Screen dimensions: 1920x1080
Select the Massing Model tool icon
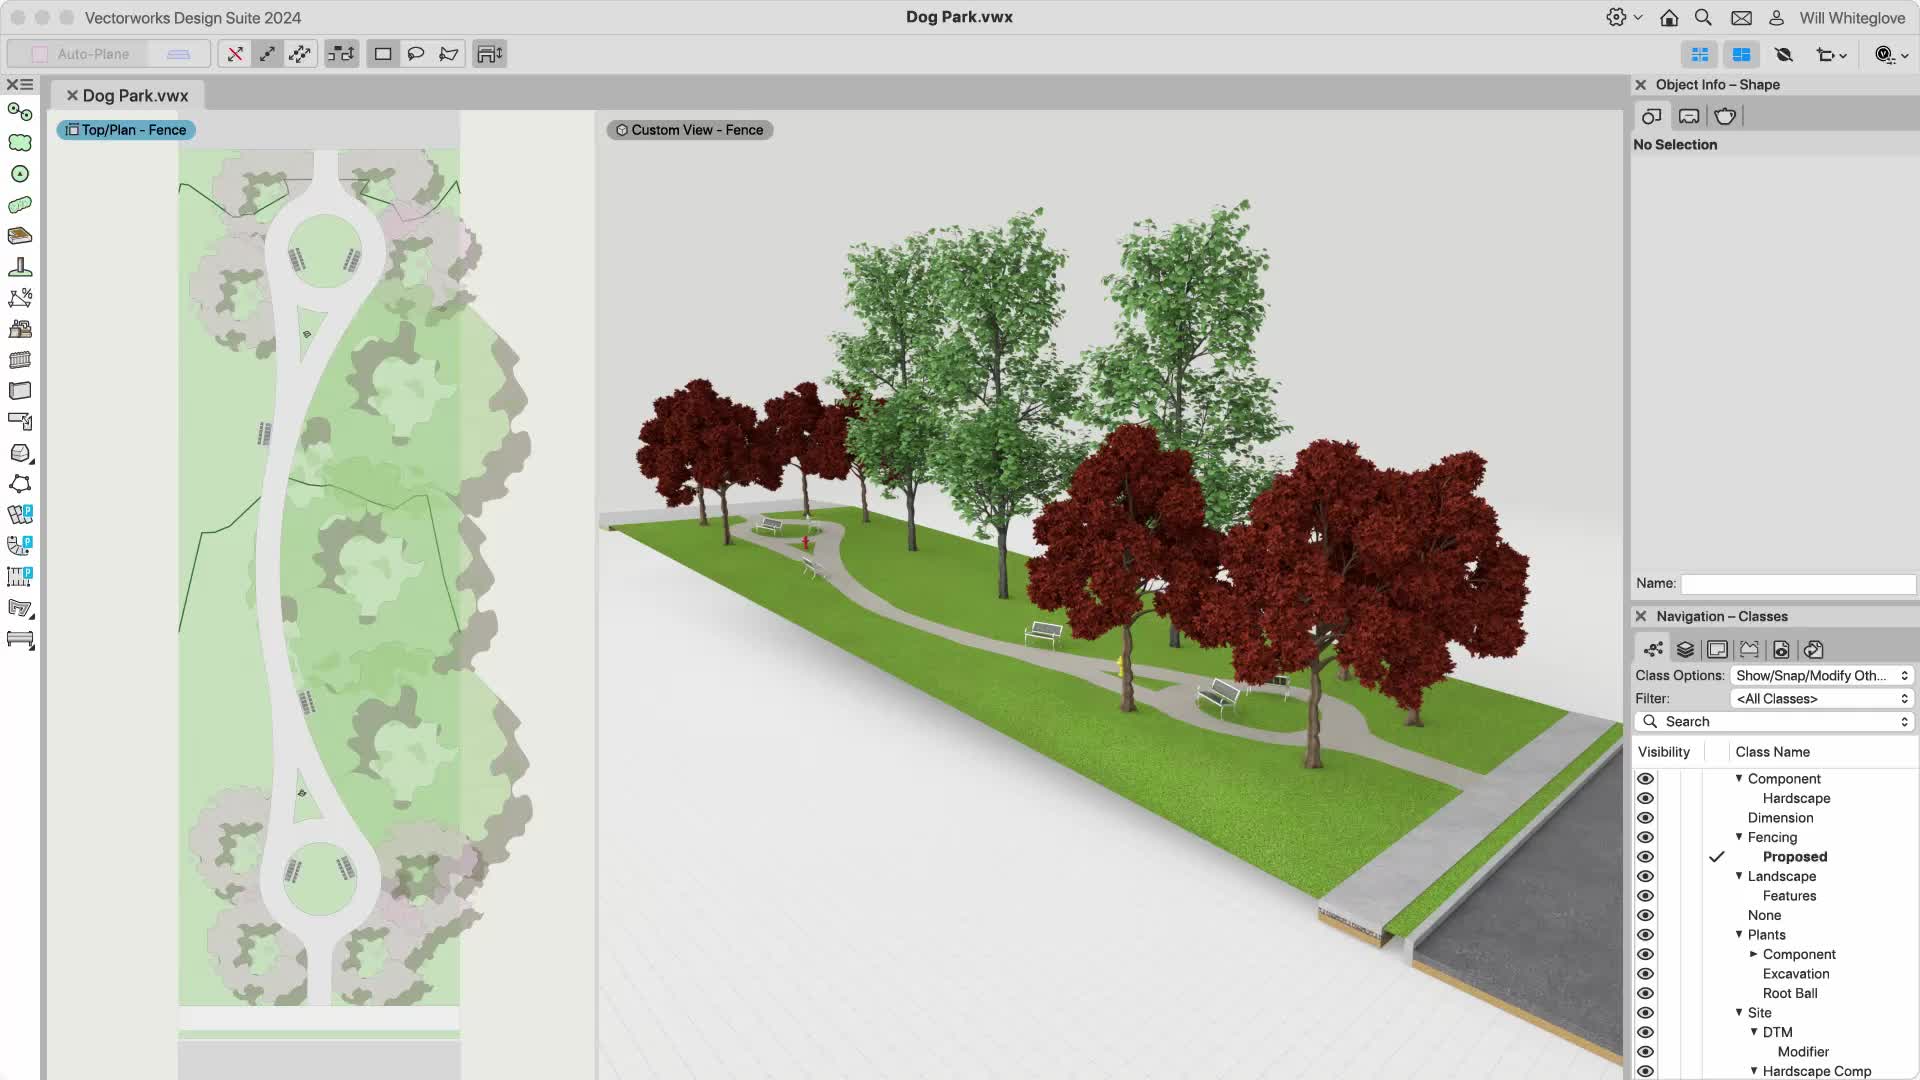click(20, 453)
